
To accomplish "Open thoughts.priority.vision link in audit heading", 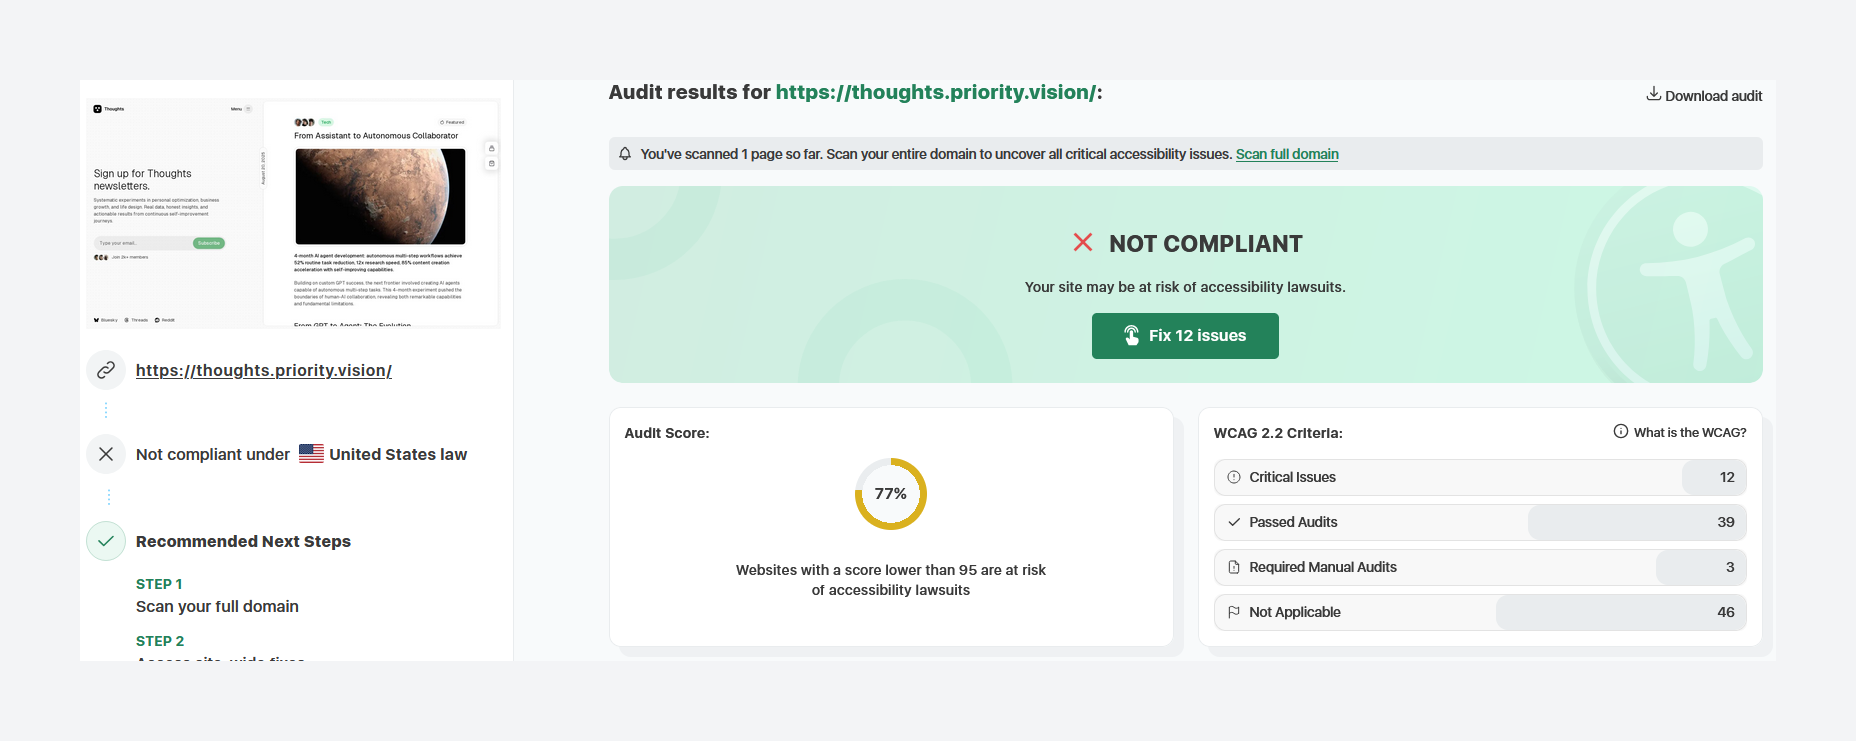I will click(935, 92).
